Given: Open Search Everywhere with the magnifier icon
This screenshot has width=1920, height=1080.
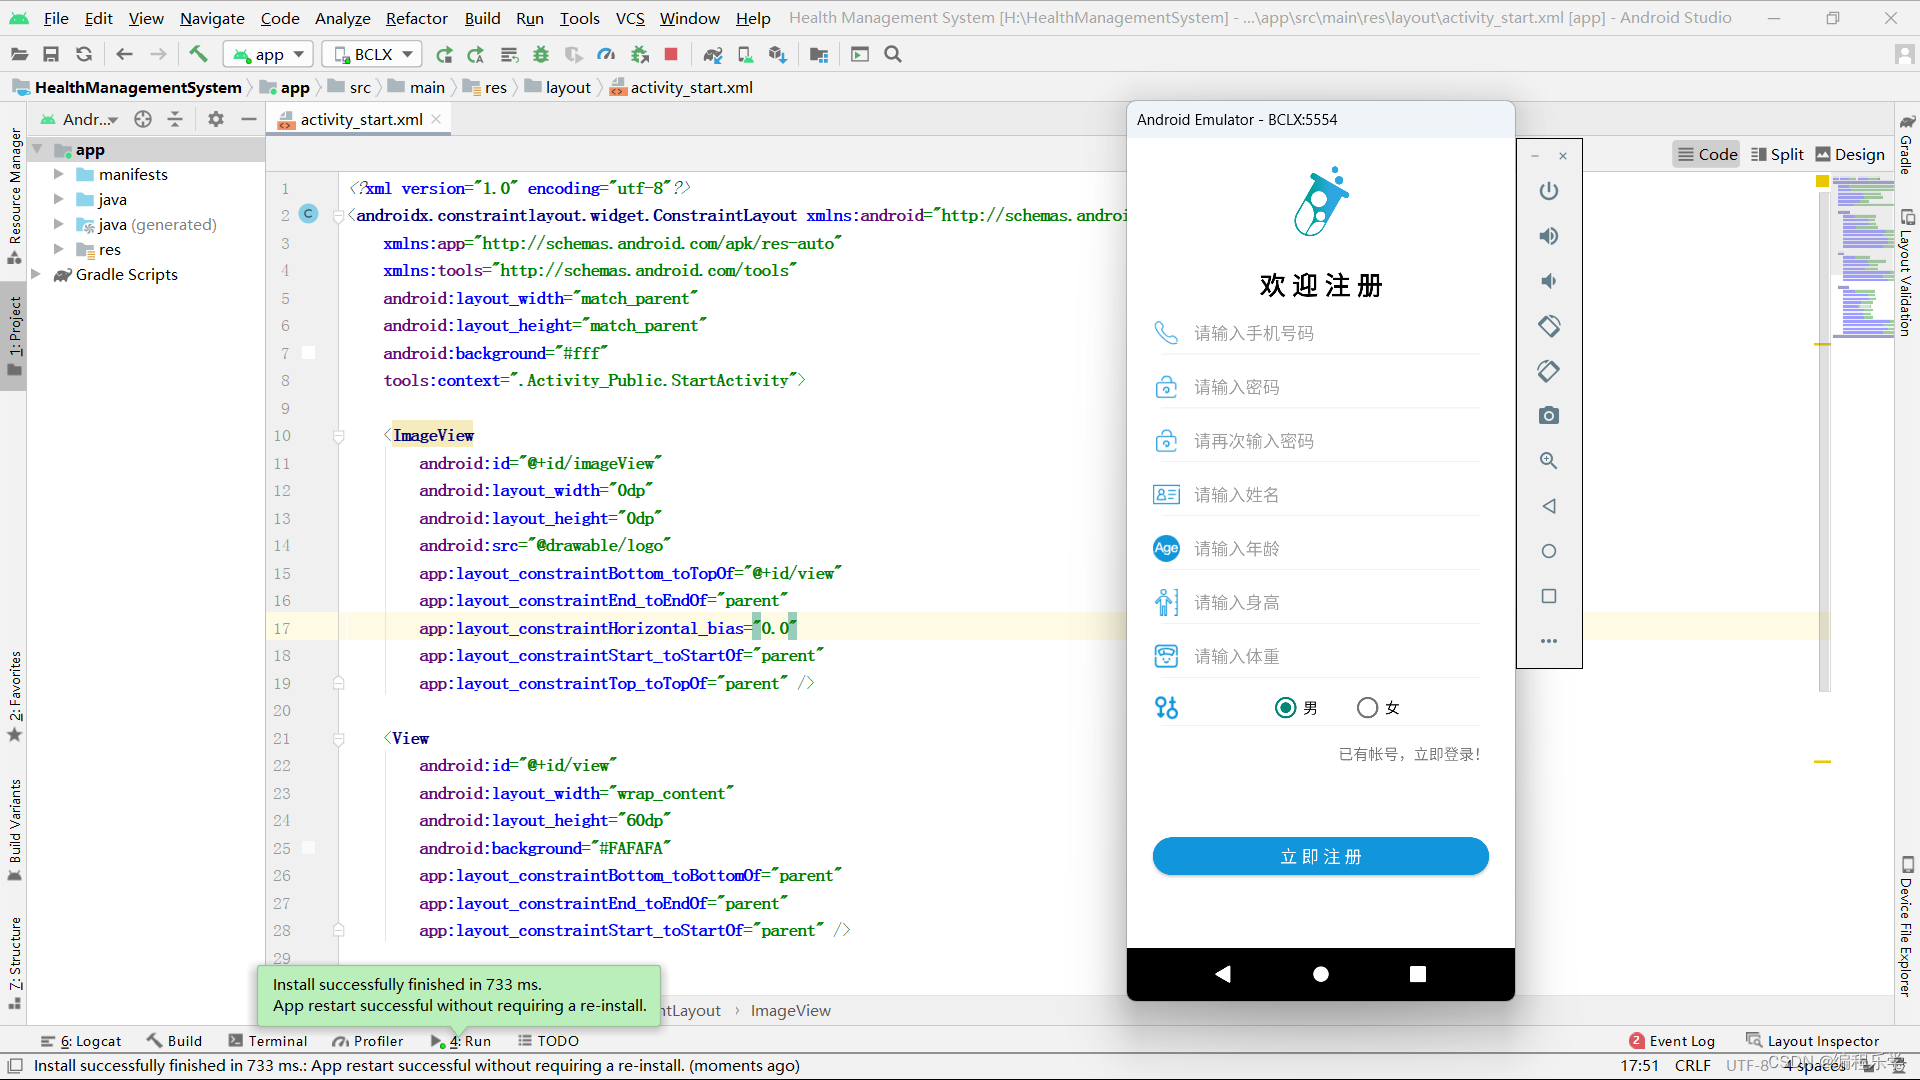Looking at the screenshot, I should [x=893, y=54].
